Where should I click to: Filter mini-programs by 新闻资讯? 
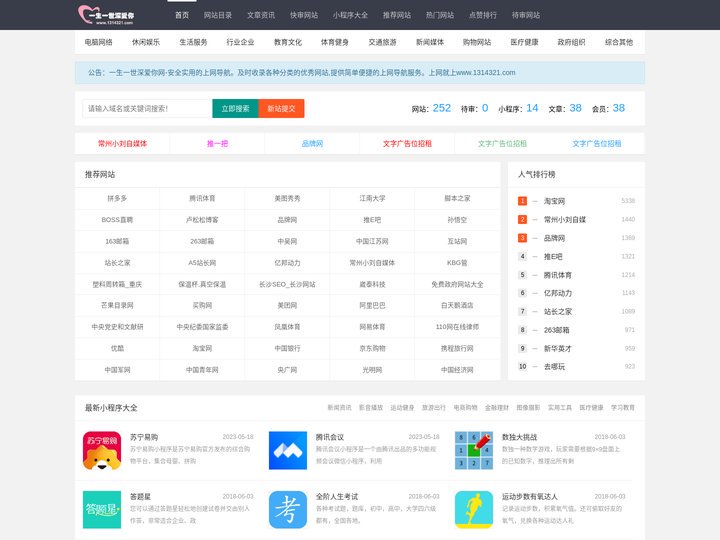(x=339, y=407)
